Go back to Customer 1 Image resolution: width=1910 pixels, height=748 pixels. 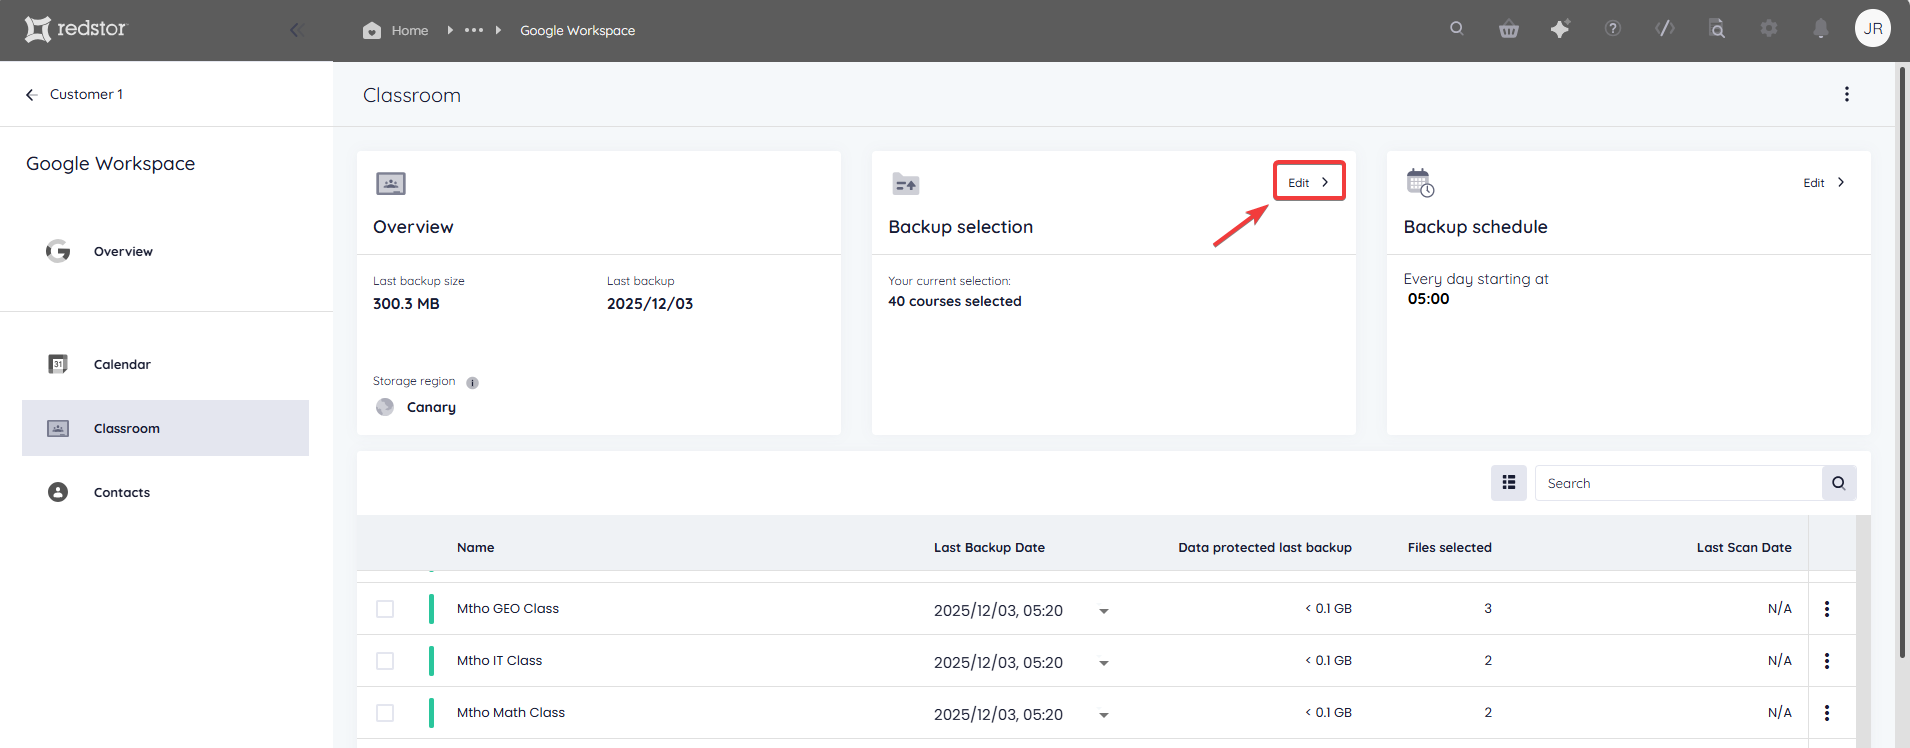75,94
